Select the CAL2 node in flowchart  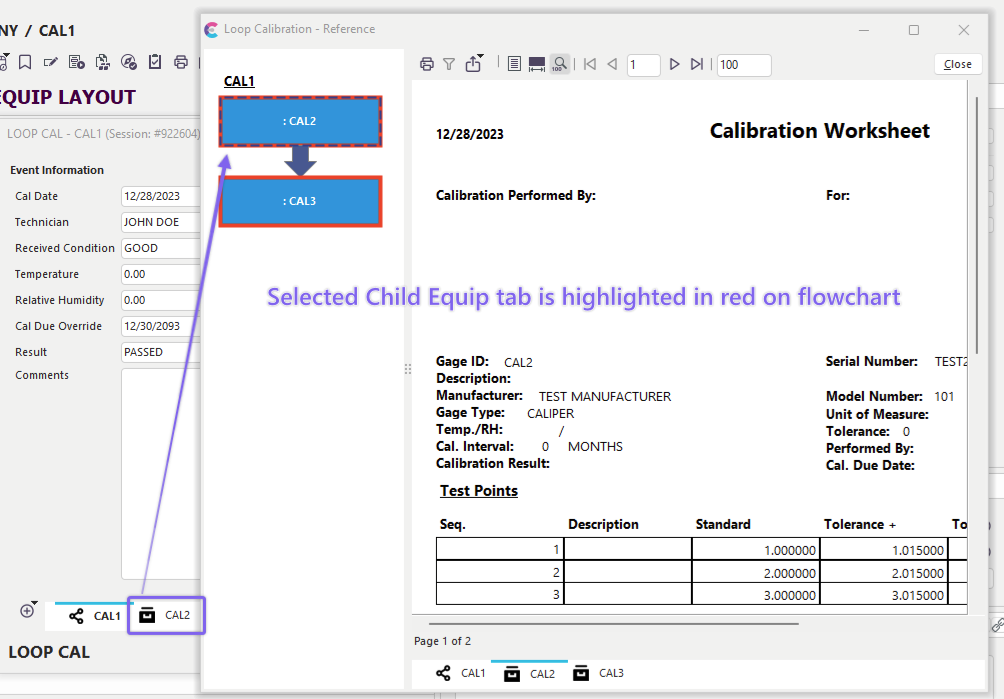click(301, 121)
